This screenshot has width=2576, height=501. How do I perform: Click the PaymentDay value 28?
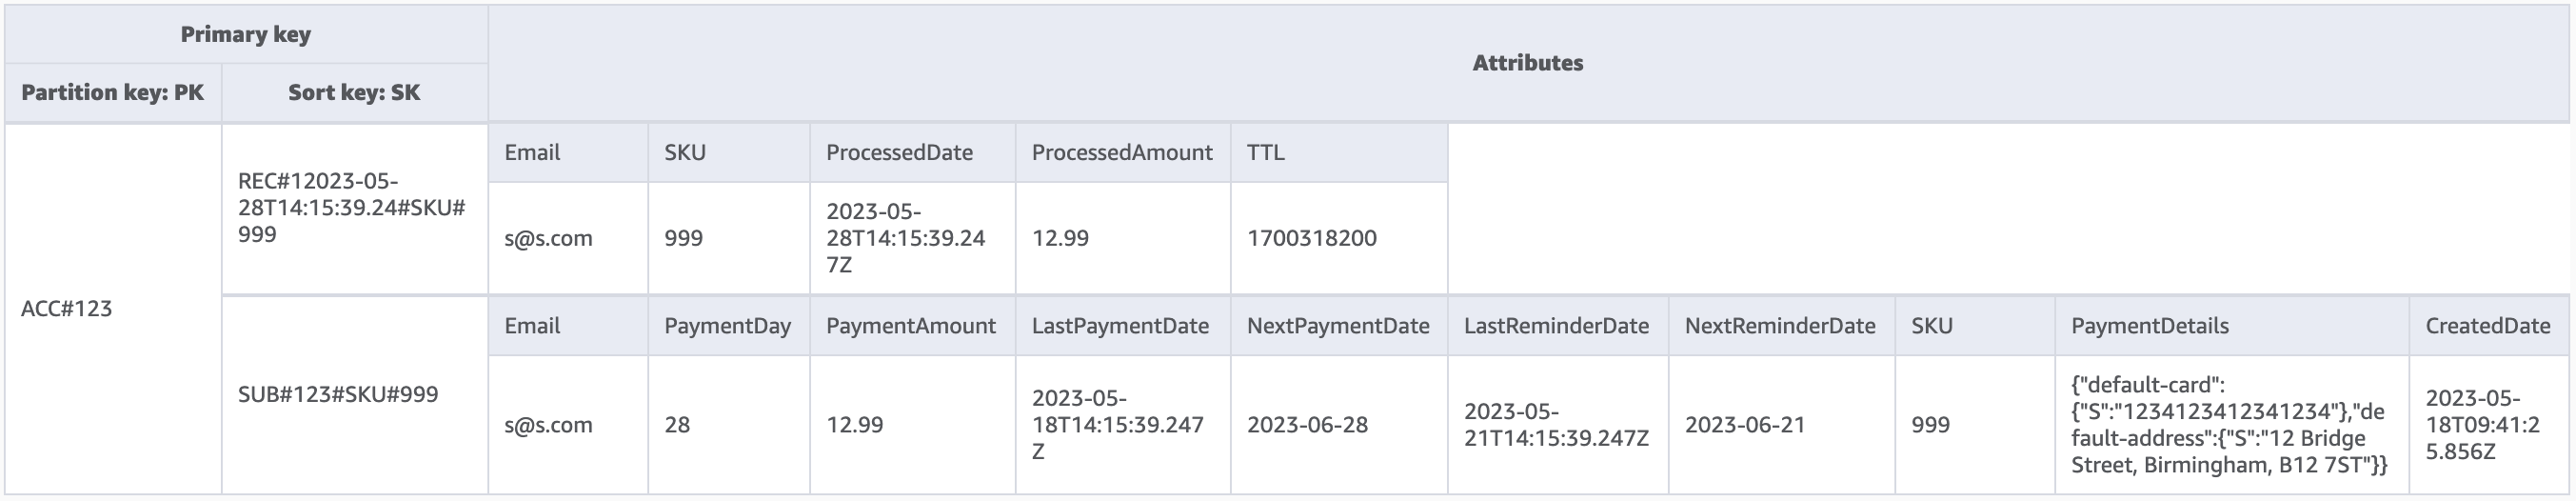tap(678, 425)
